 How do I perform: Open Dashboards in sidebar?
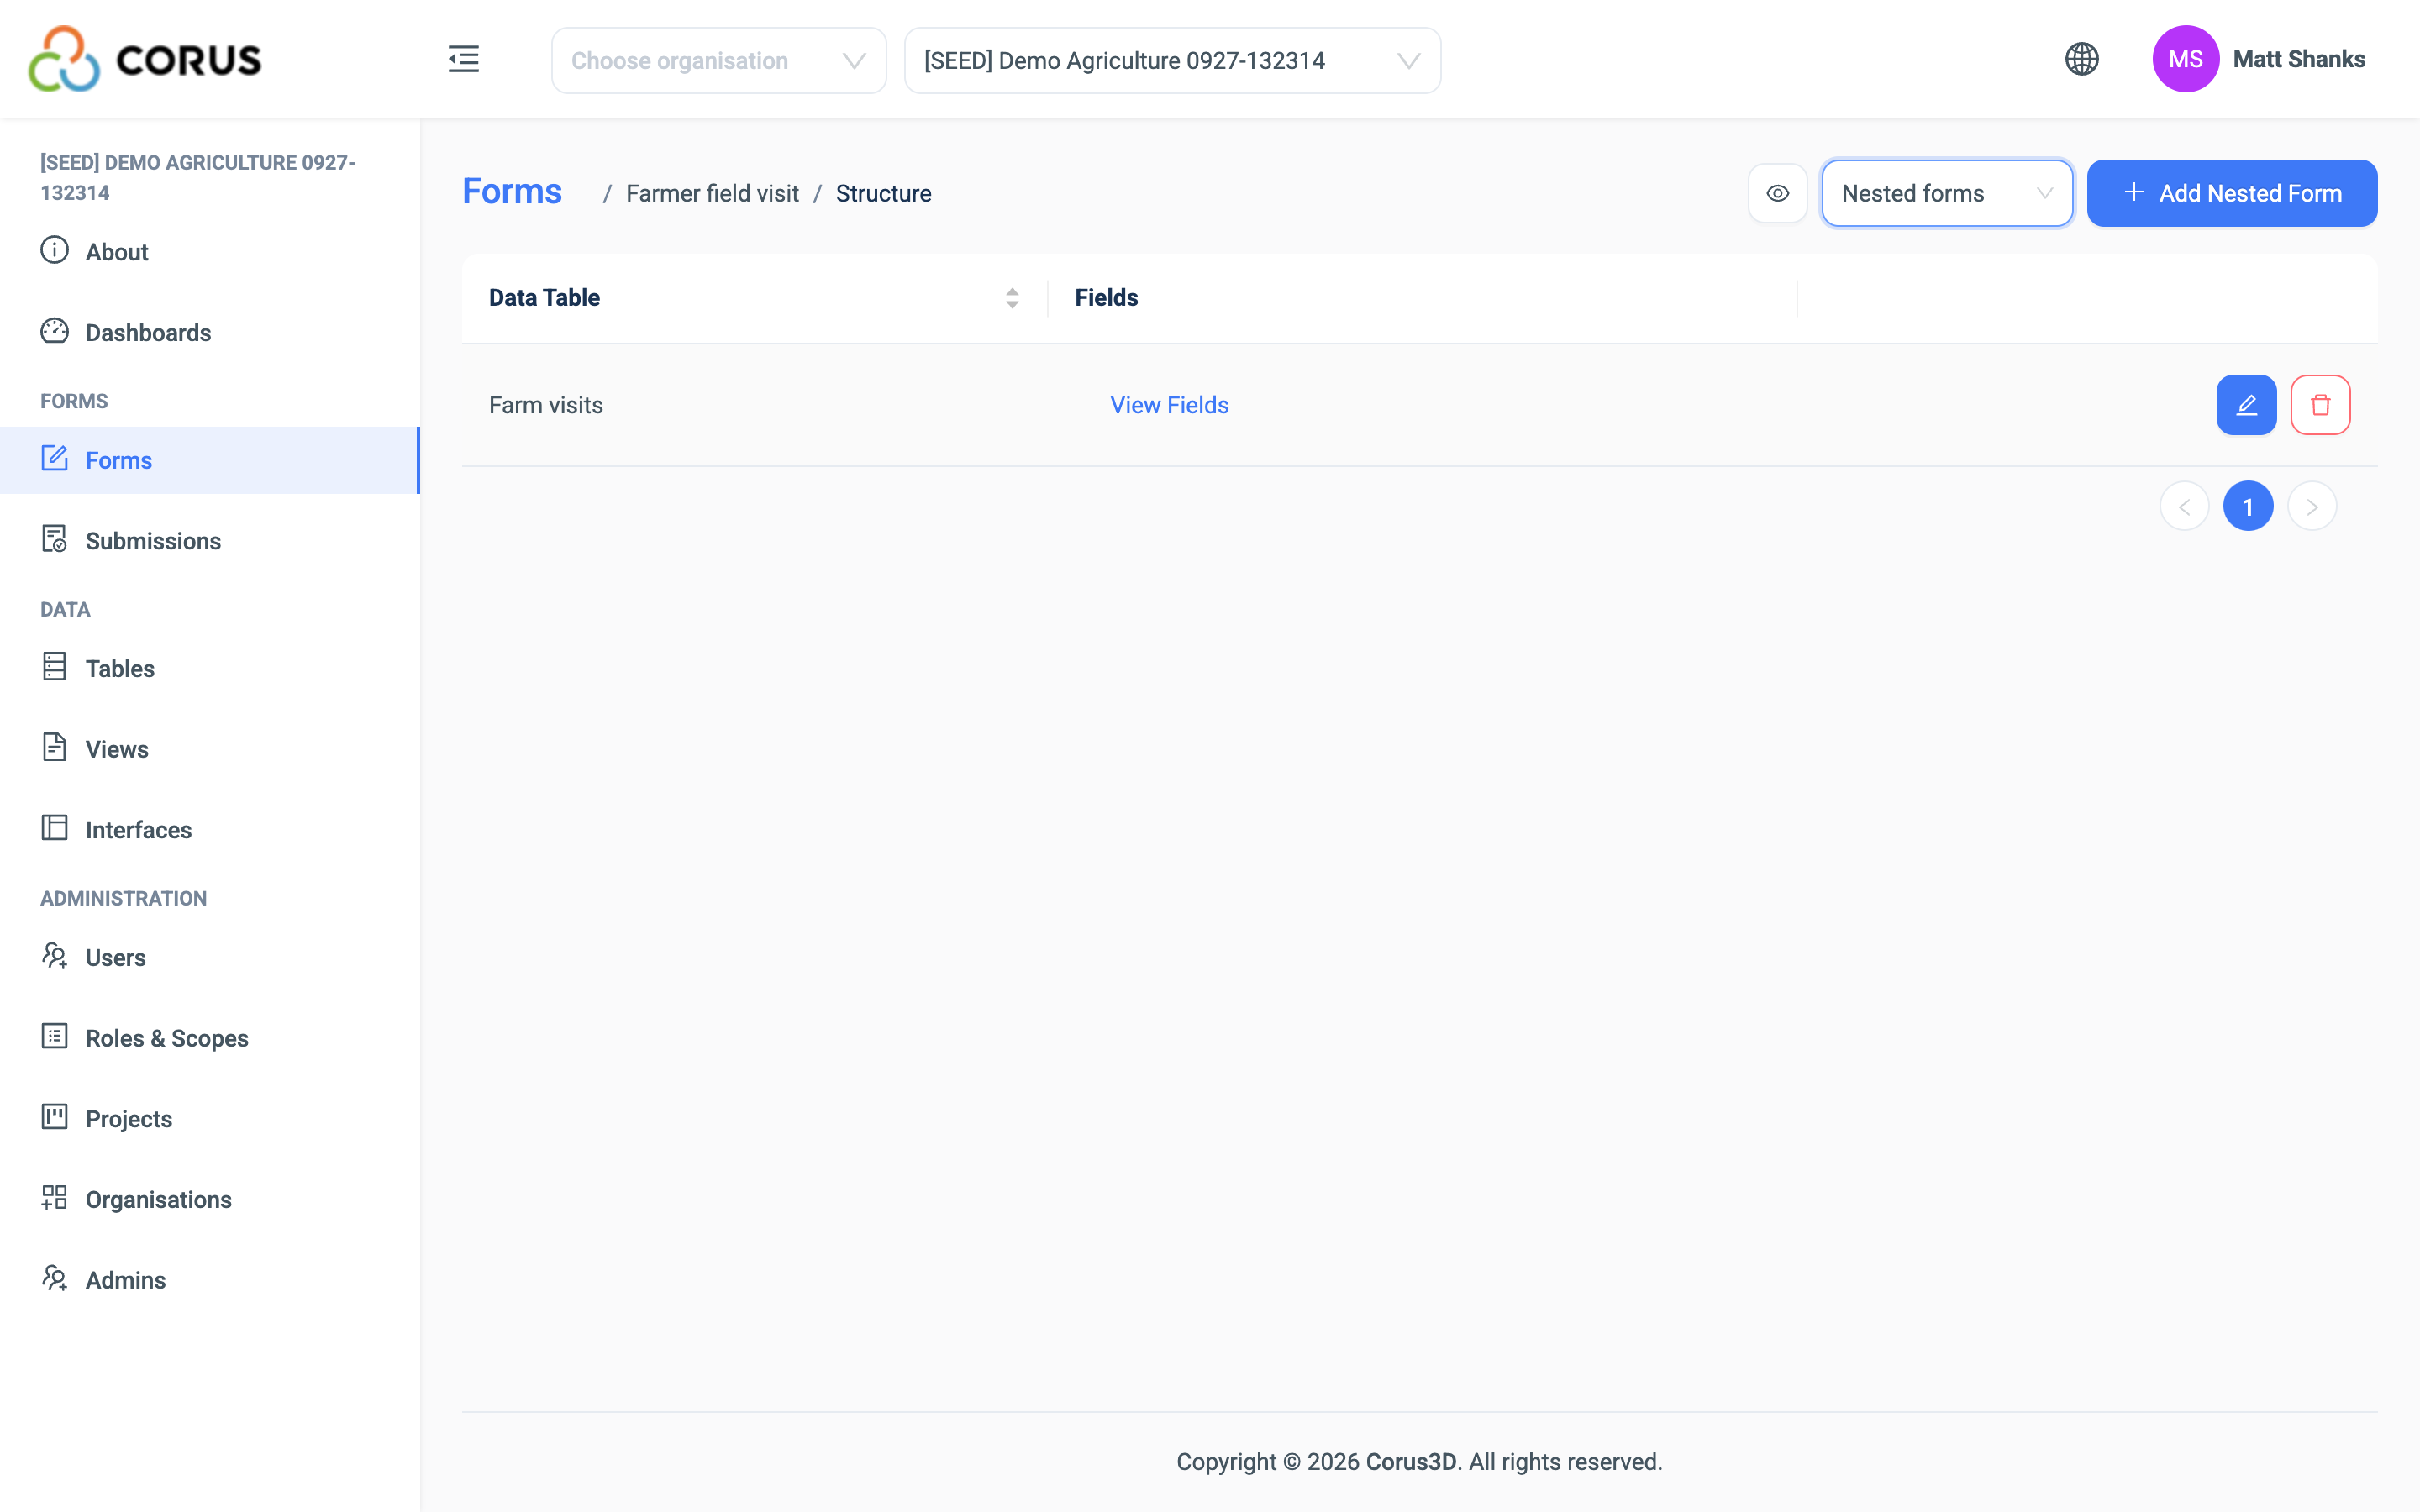(210, 333)
